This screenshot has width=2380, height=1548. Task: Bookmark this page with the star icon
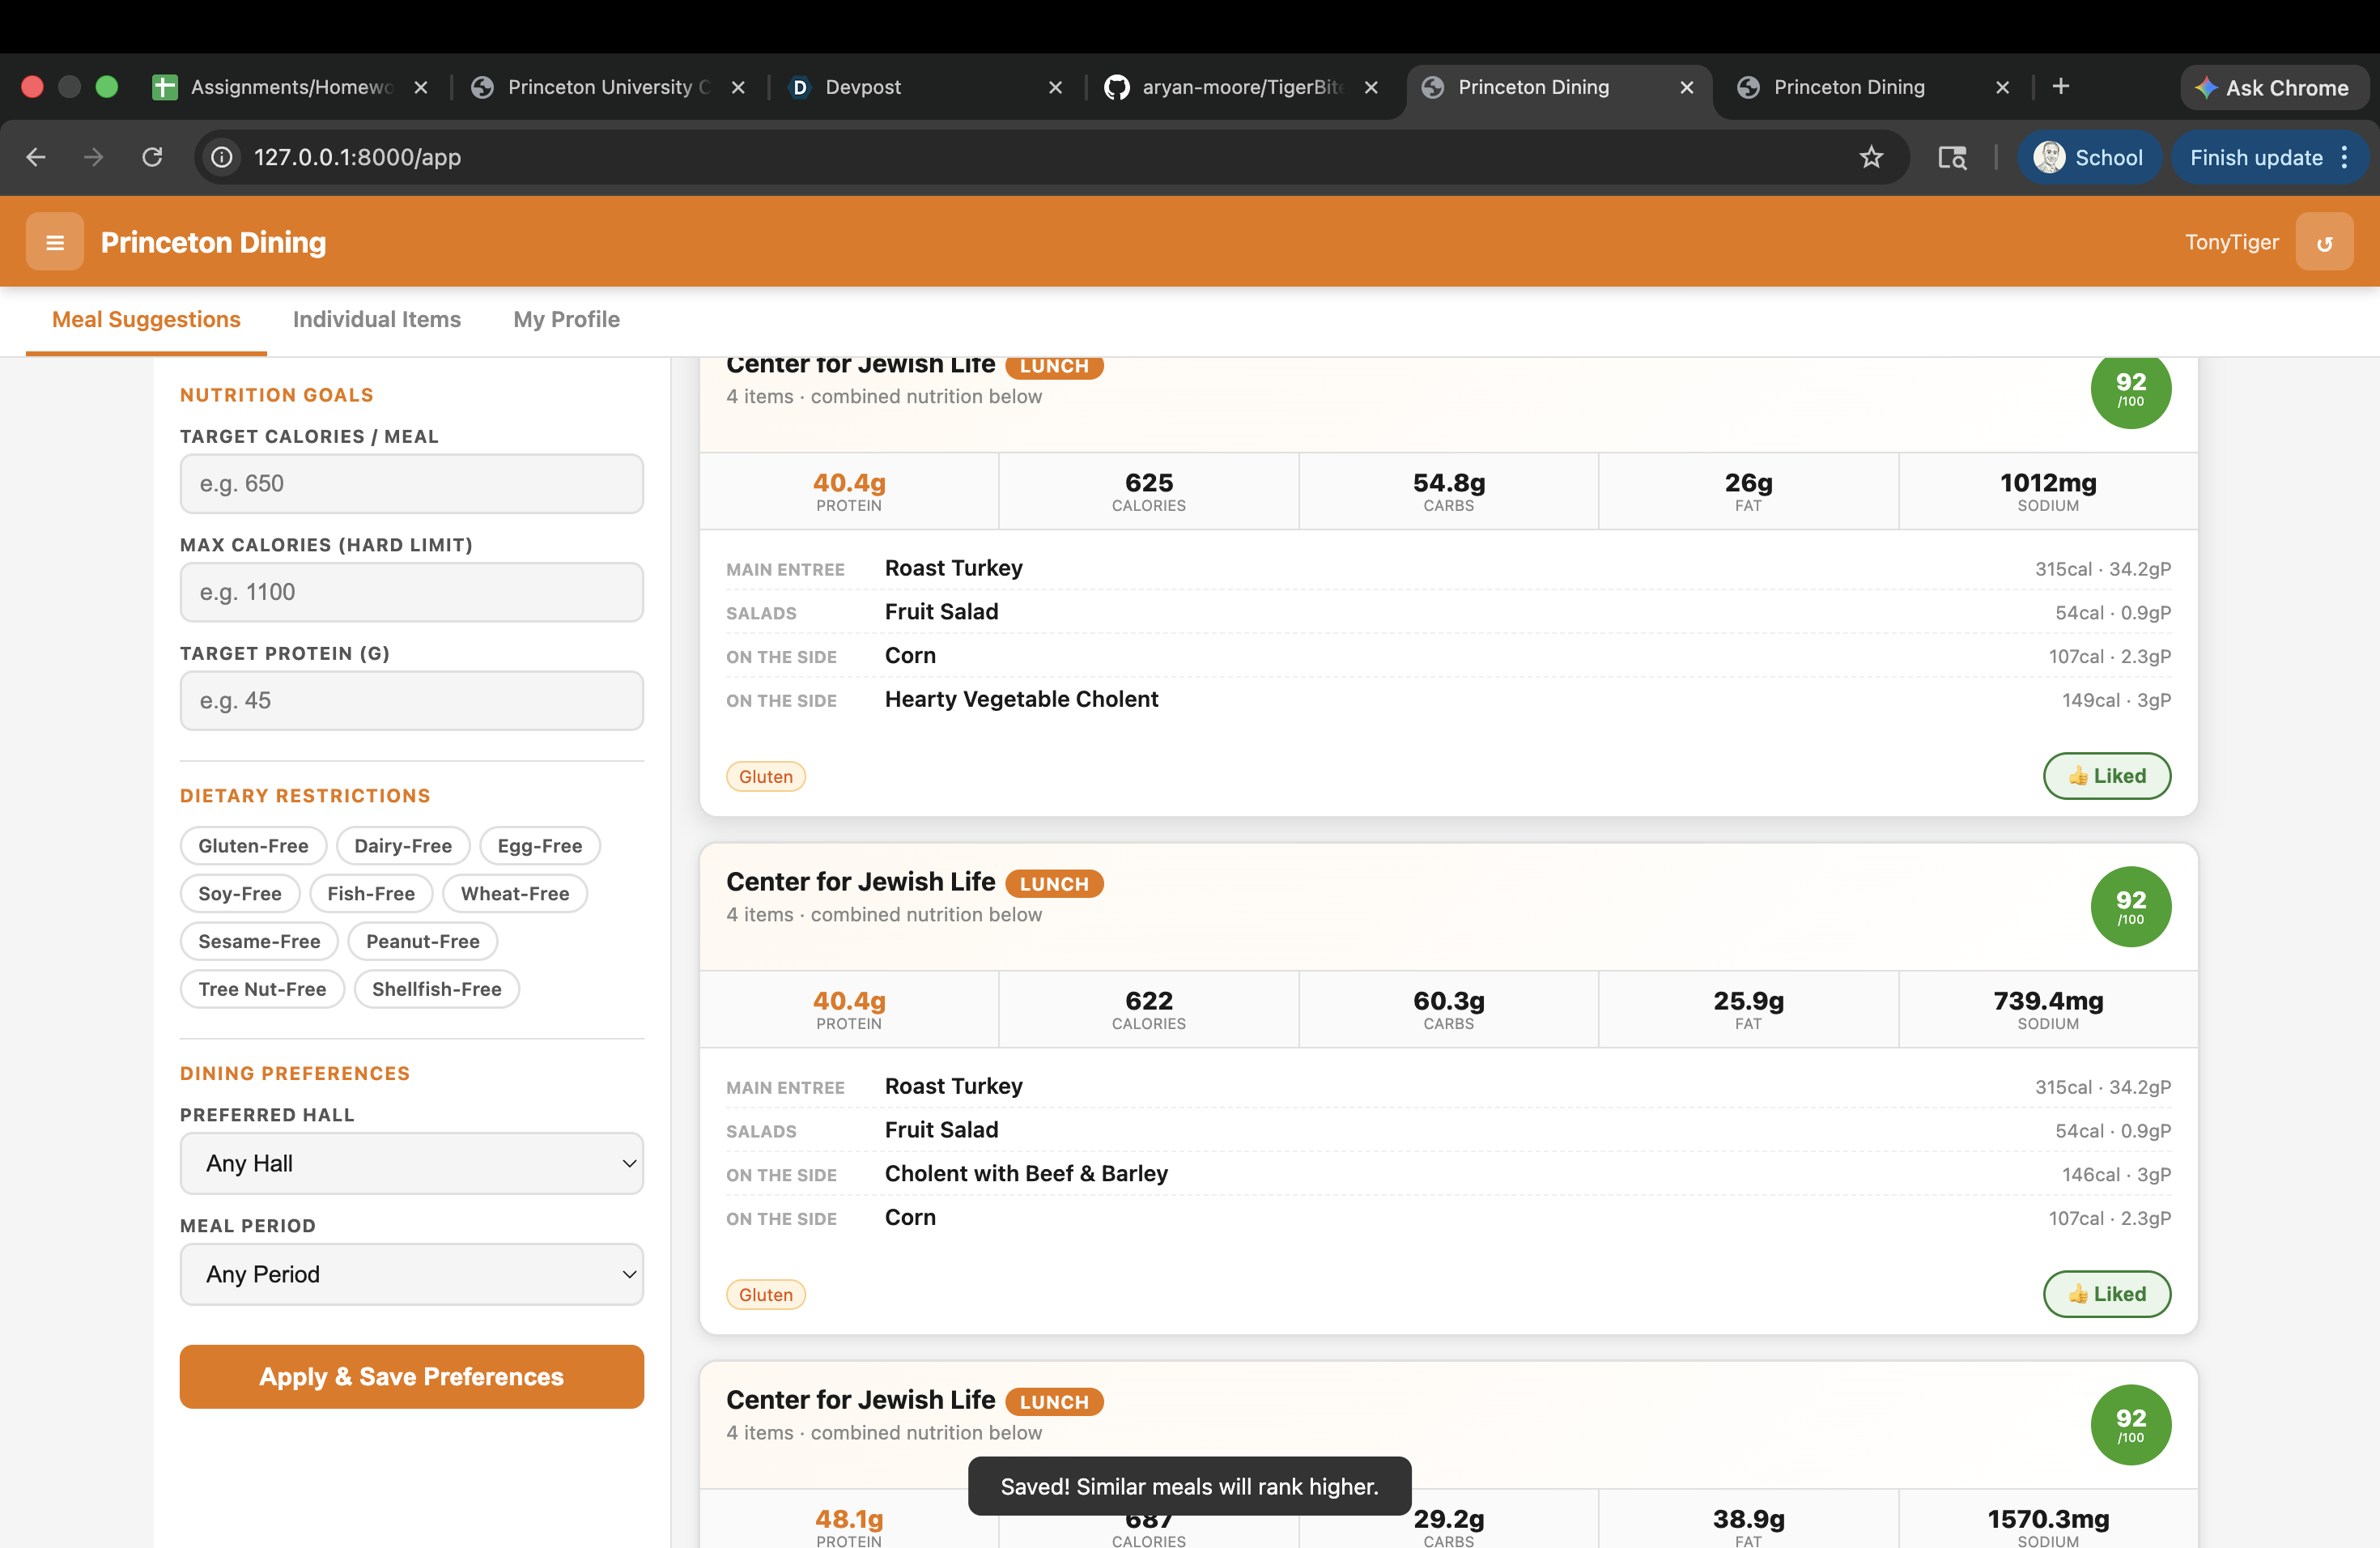coord(1870,157)
